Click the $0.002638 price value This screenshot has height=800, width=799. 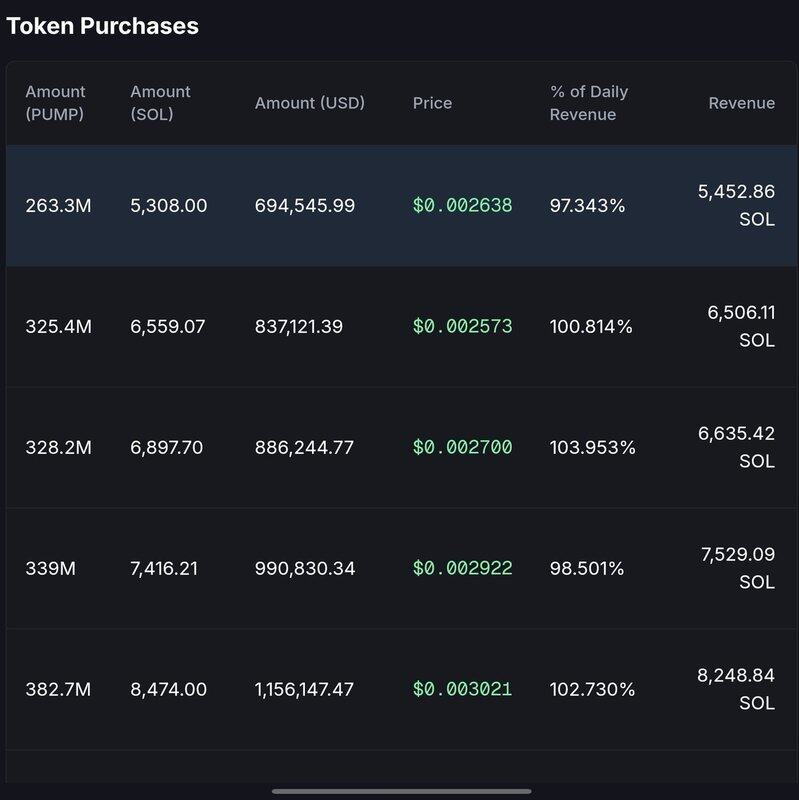click(x=462, y=206)
